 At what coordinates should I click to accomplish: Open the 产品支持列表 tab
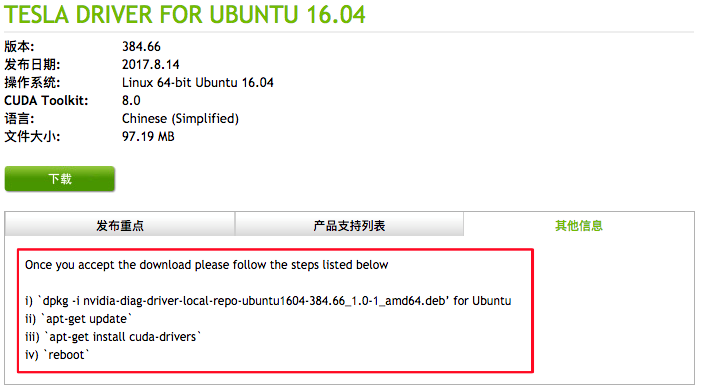pyautogui.click(x=349, y=225)
